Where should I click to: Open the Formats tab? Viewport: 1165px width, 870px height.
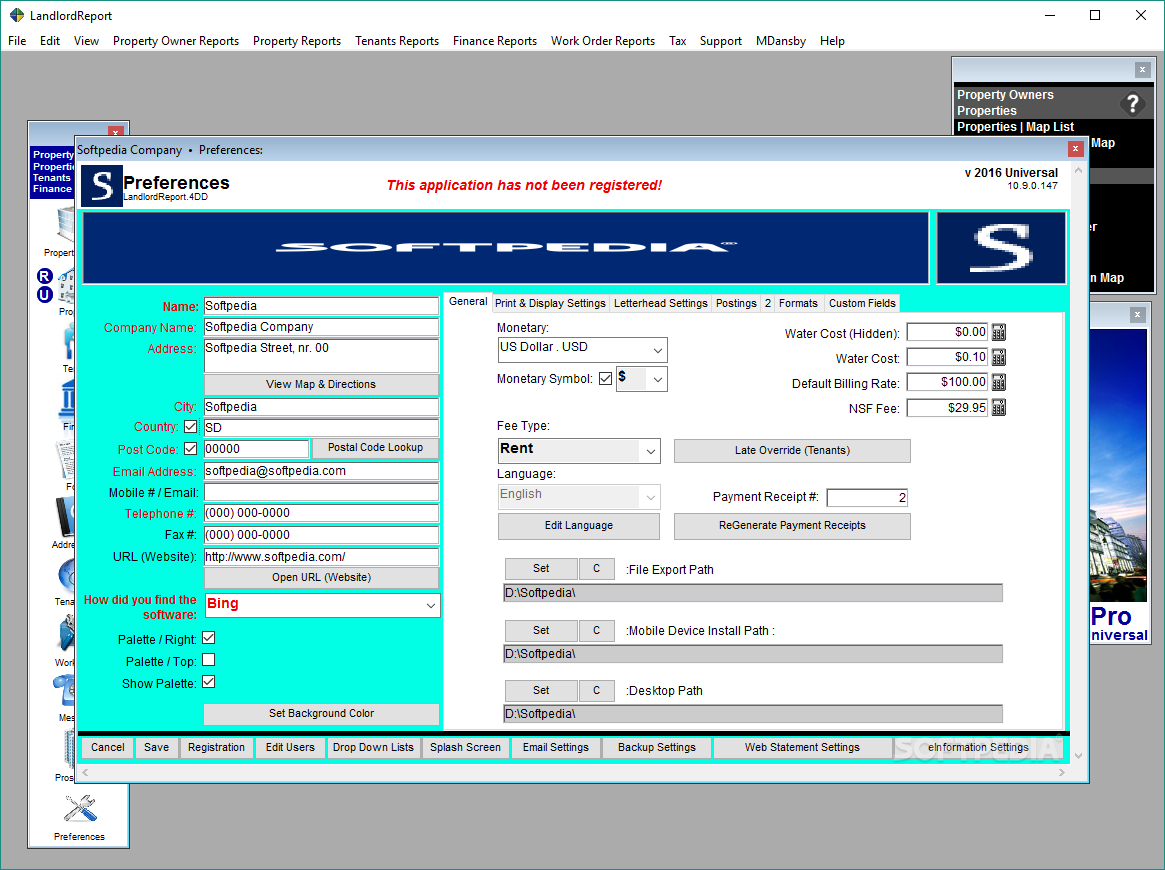coord(799,303)
